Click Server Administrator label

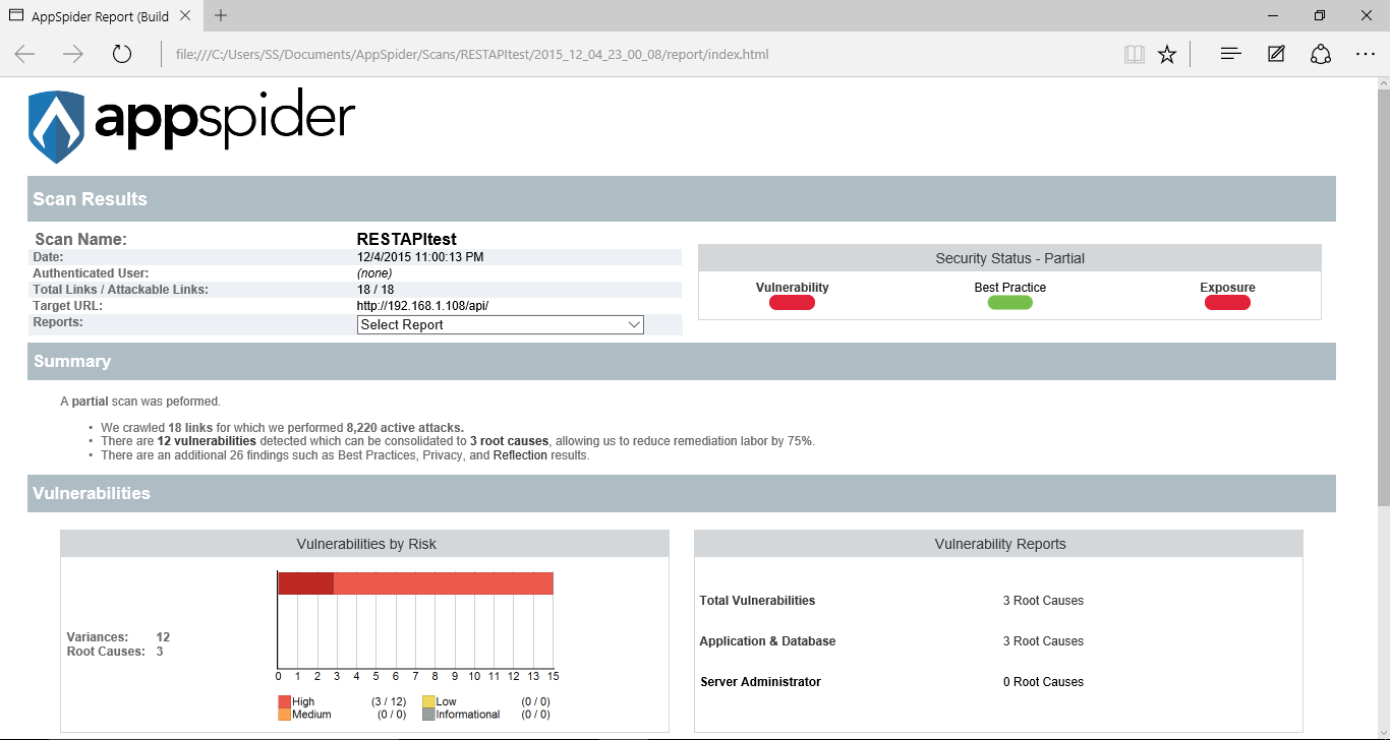click(x=760, y=682)
